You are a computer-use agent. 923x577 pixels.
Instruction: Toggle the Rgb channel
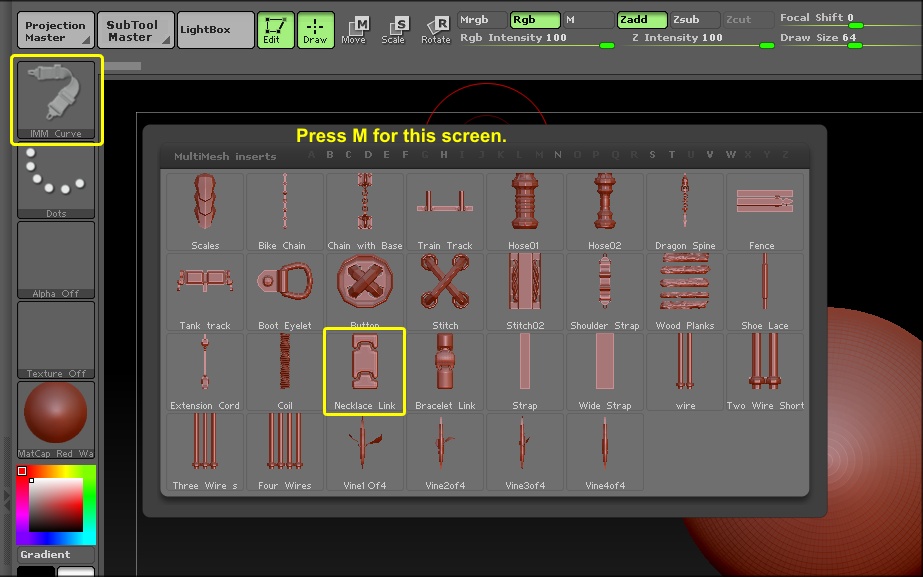pyautogui.click(x=535, y=20)
